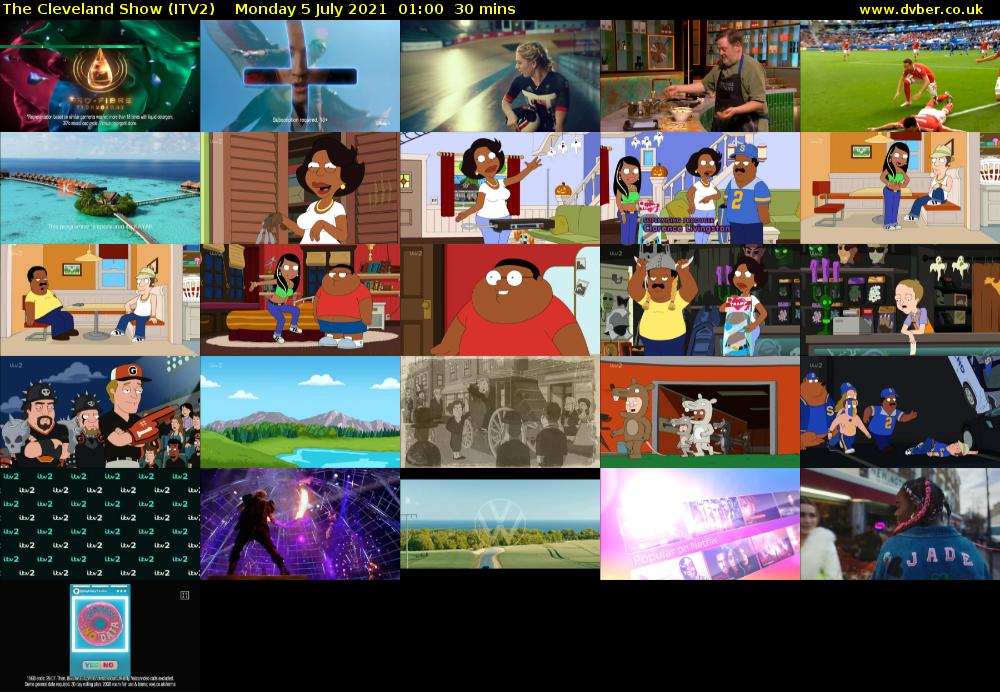
Task: Select the duration text '30 mins'
Action: coord(485,10)
